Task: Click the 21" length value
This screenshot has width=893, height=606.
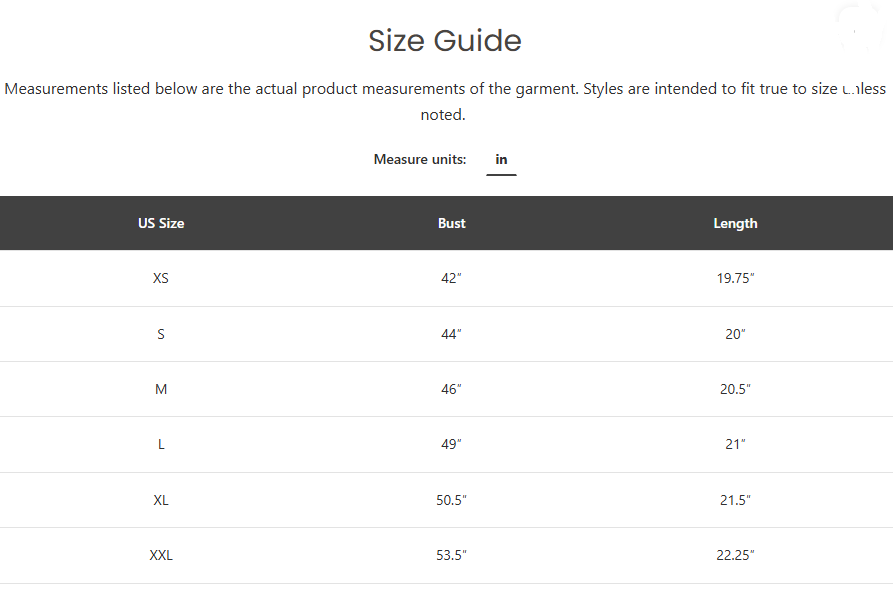Action: tap(735, 444)
